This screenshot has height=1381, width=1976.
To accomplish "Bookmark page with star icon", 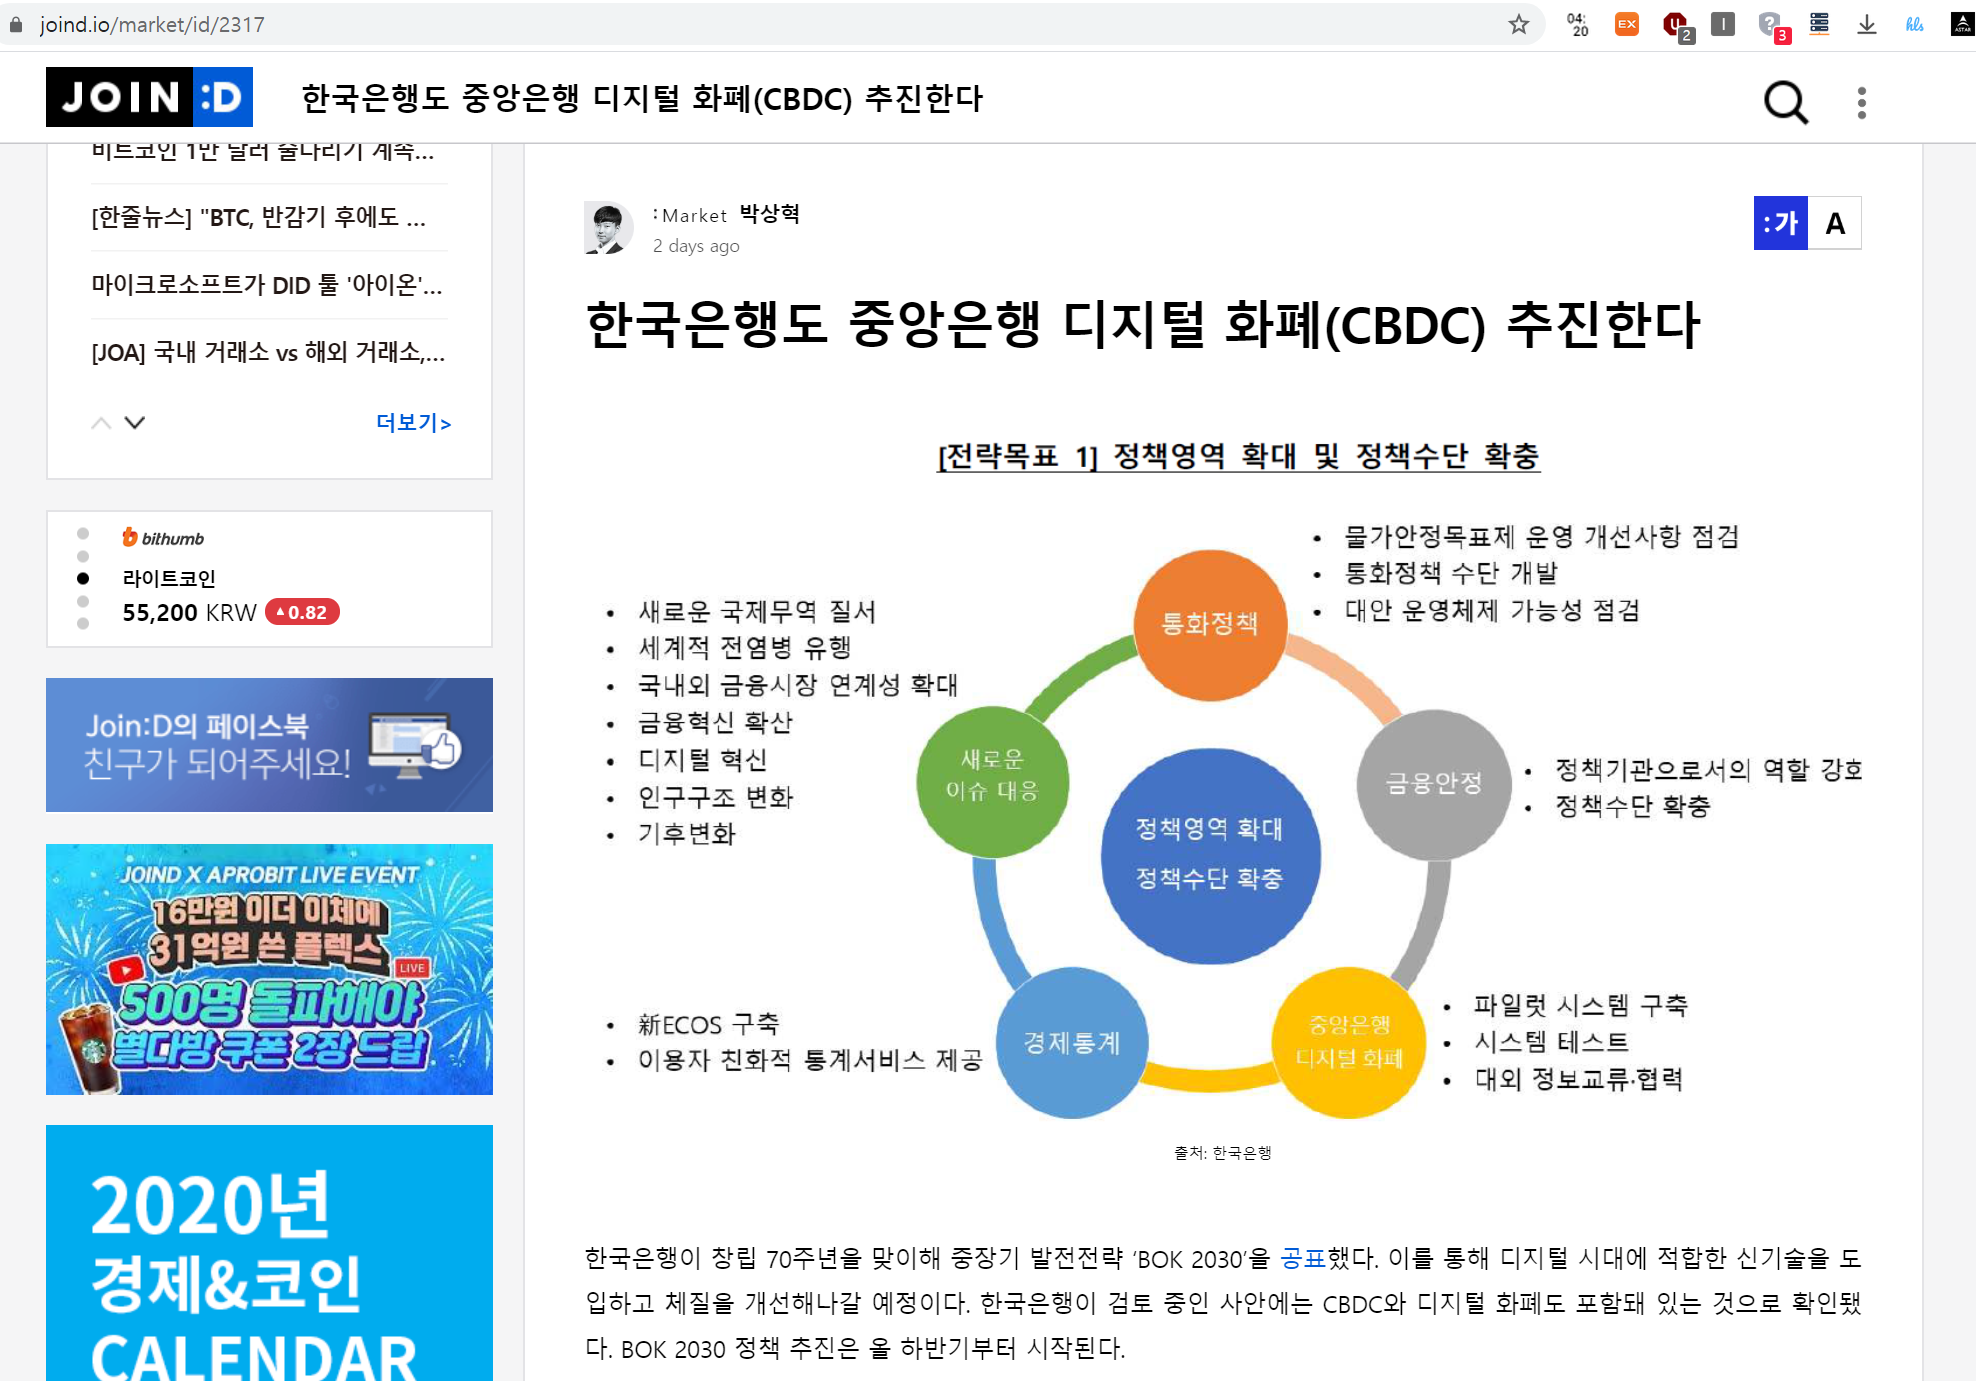I will [1518, 24].
